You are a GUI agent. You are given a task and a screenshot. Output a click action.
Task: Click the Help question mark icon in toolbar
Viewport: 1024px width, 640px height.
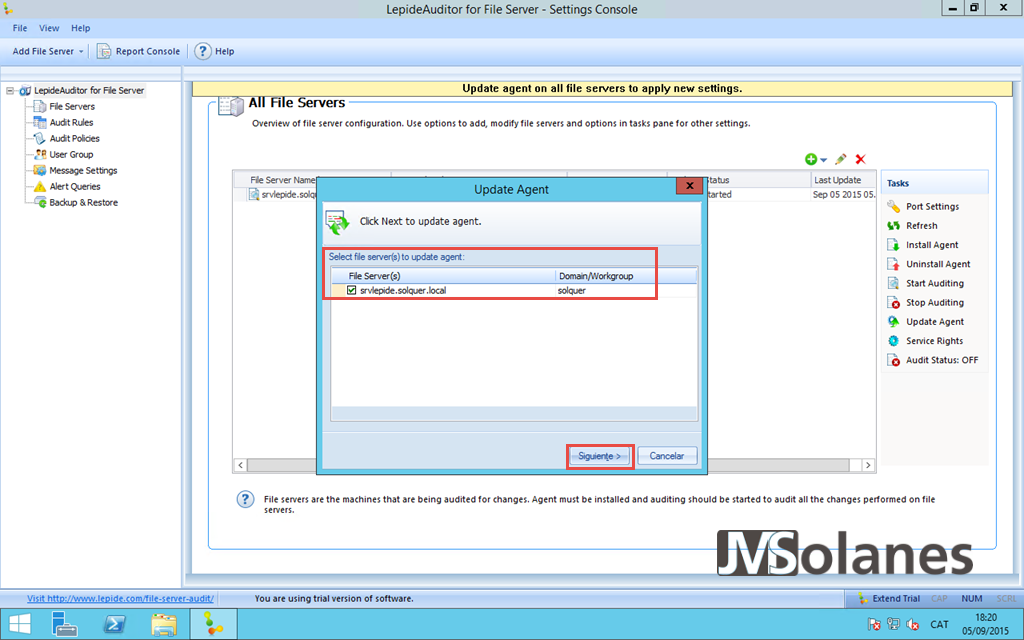203,51
